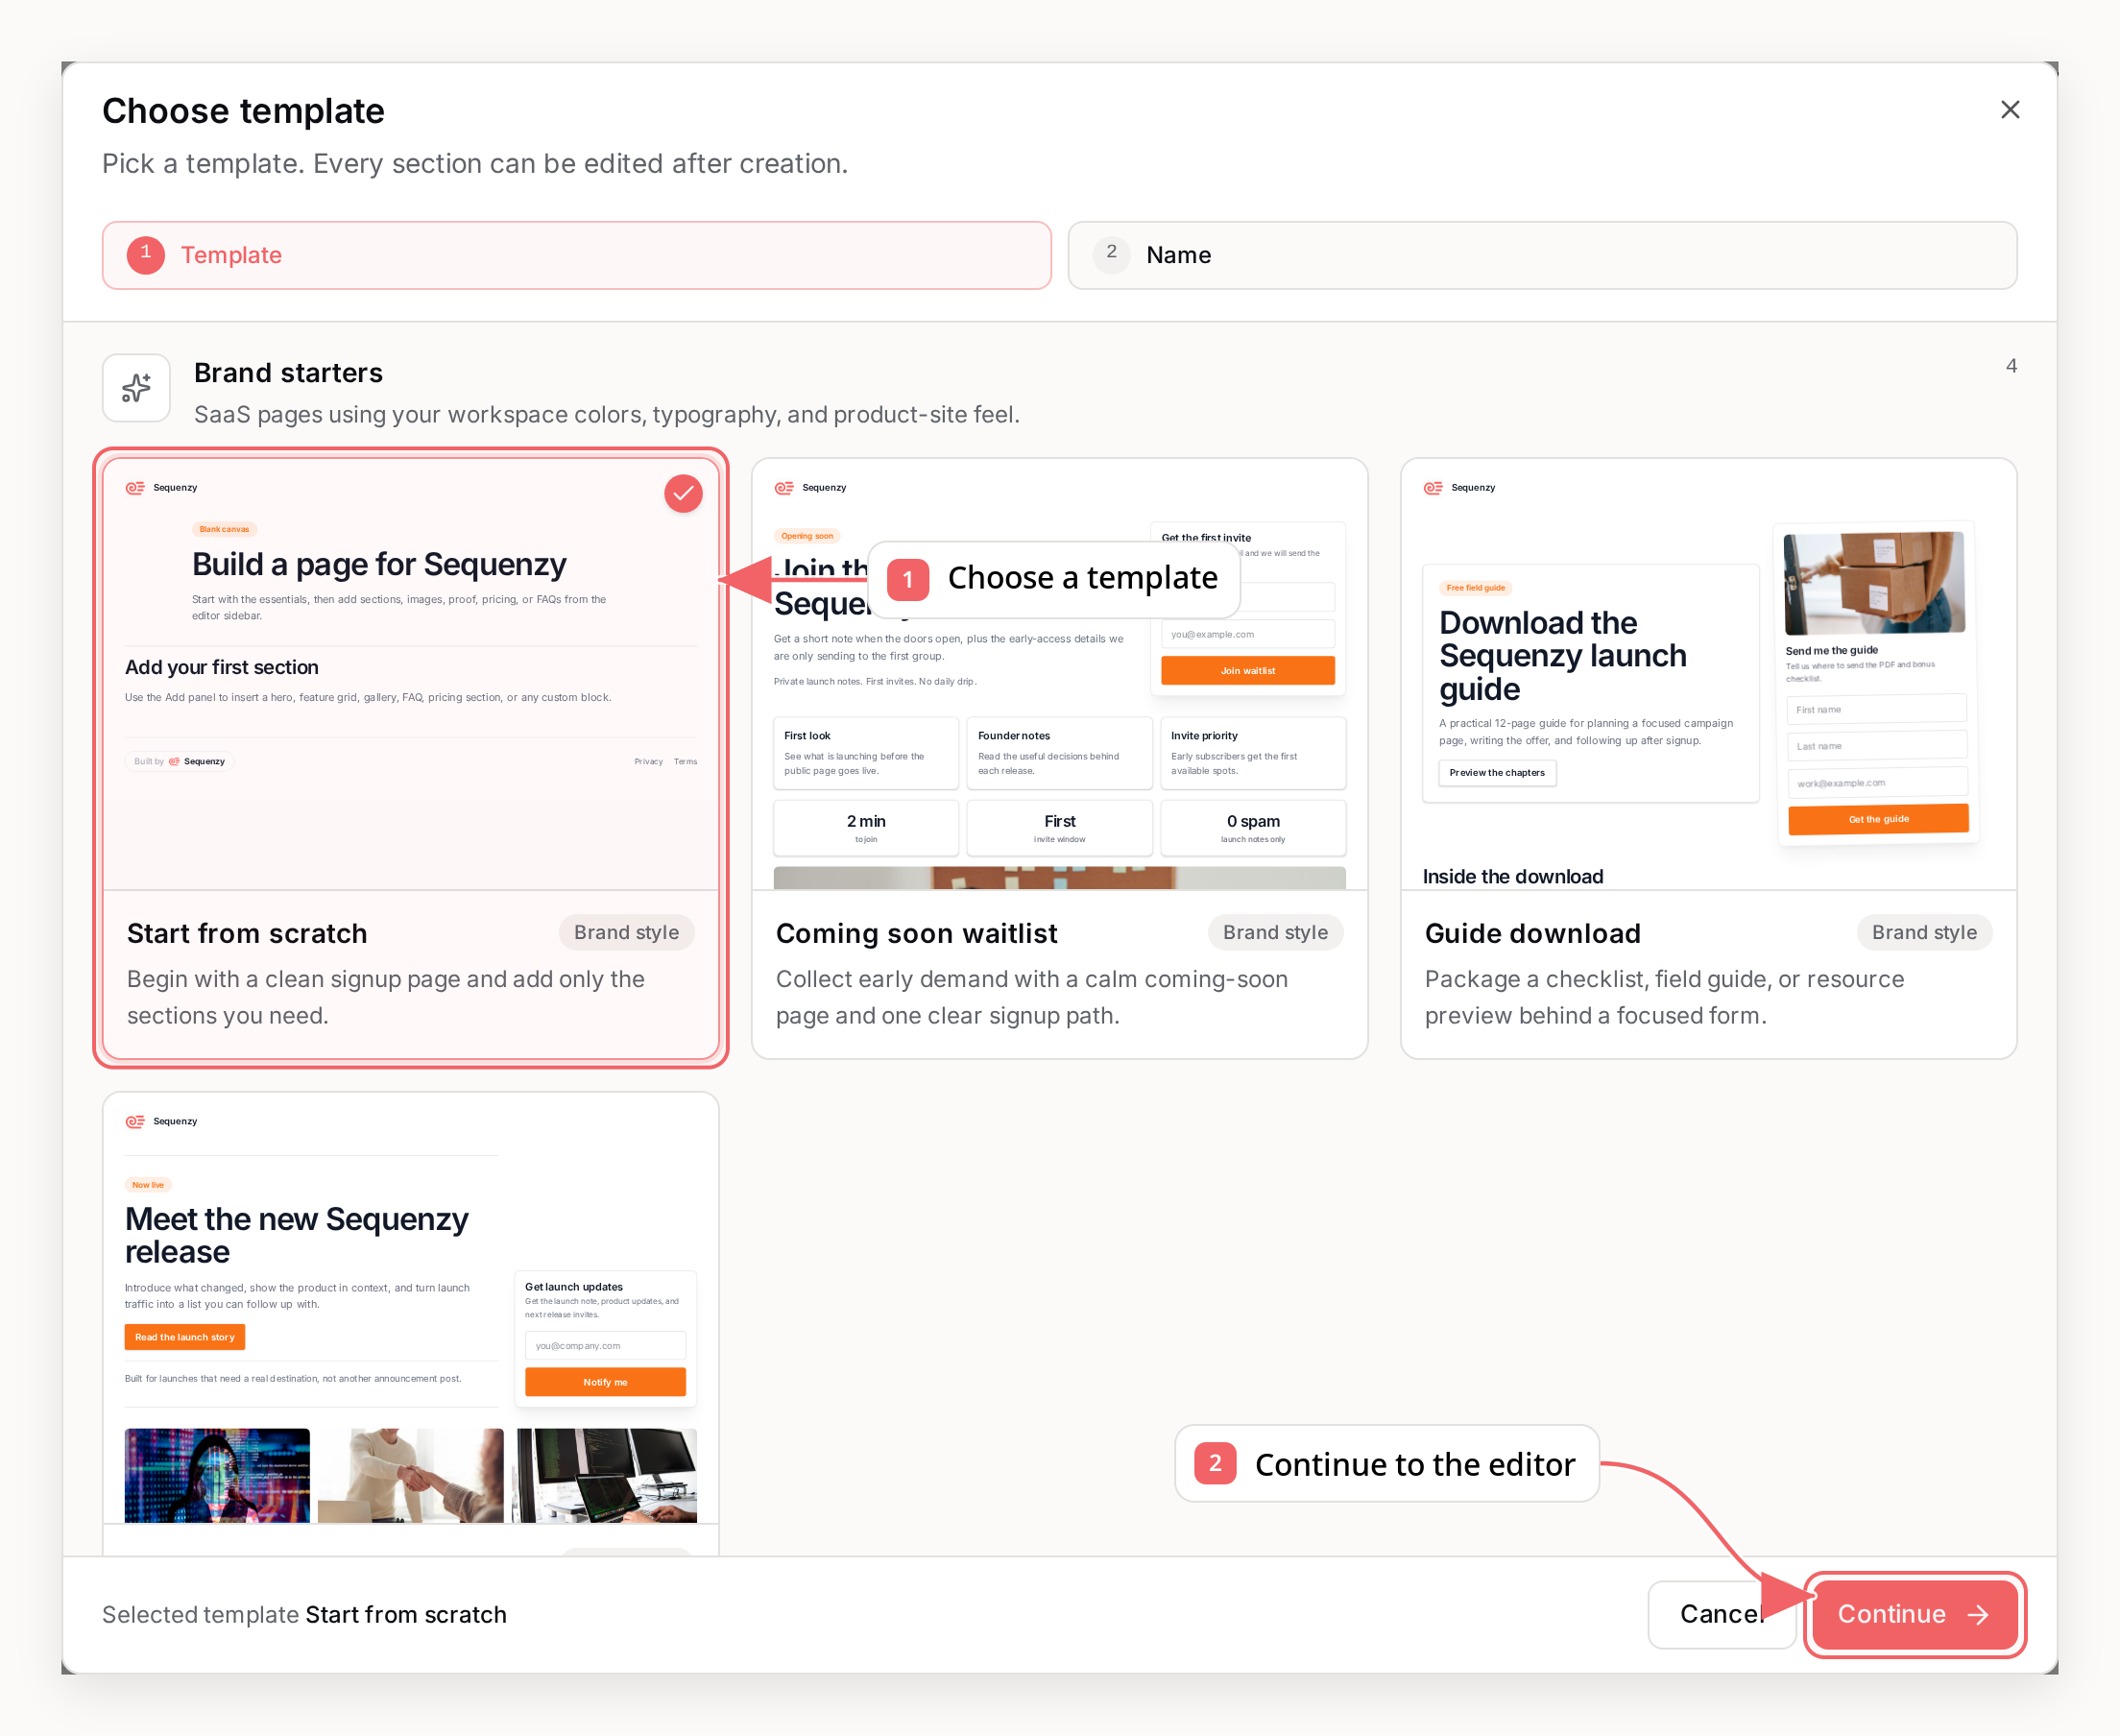The width and height of the screenshot is (2120, 1736).
Task: Click Preview the chapters in guide preview
Action: pos(1497,772)
